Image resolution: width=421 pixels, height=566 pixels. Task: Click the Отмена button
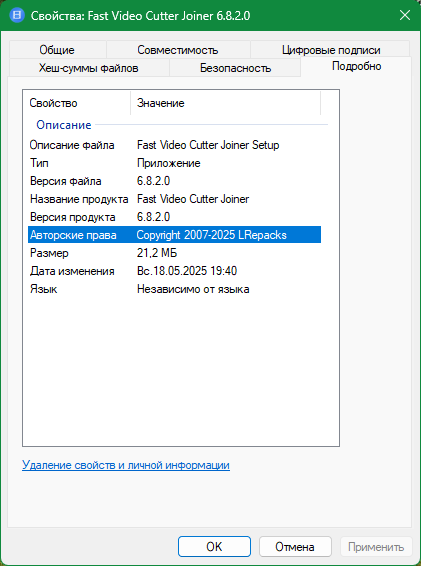point(295,547)
